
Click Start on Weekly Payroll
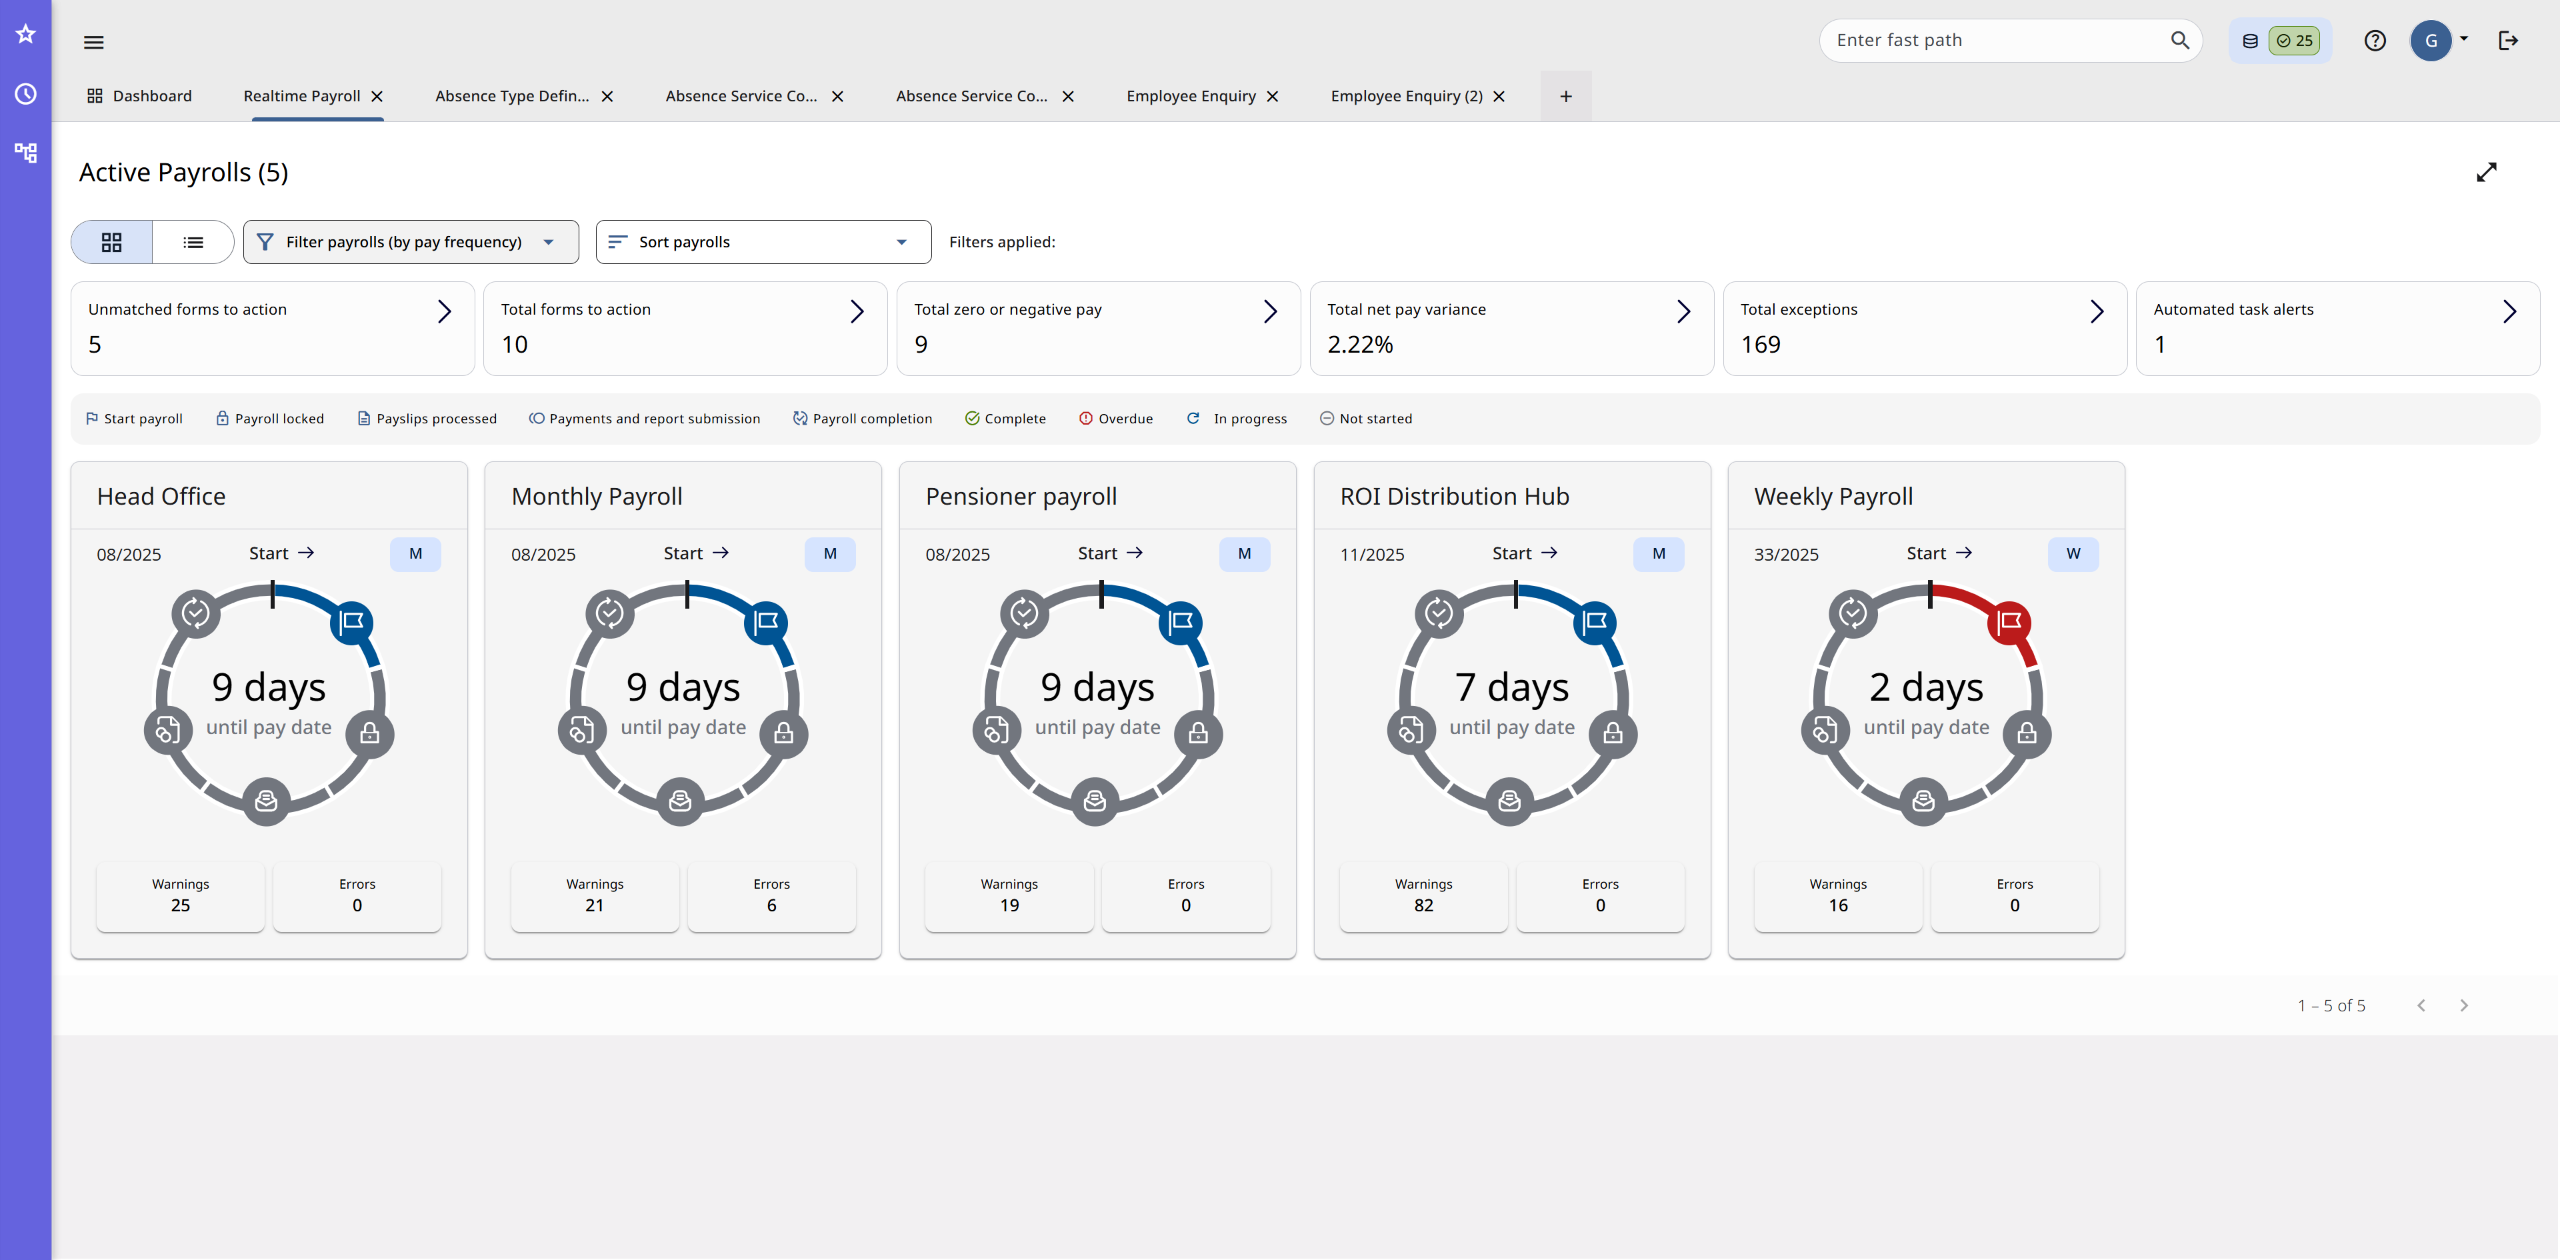point(1939,553)
